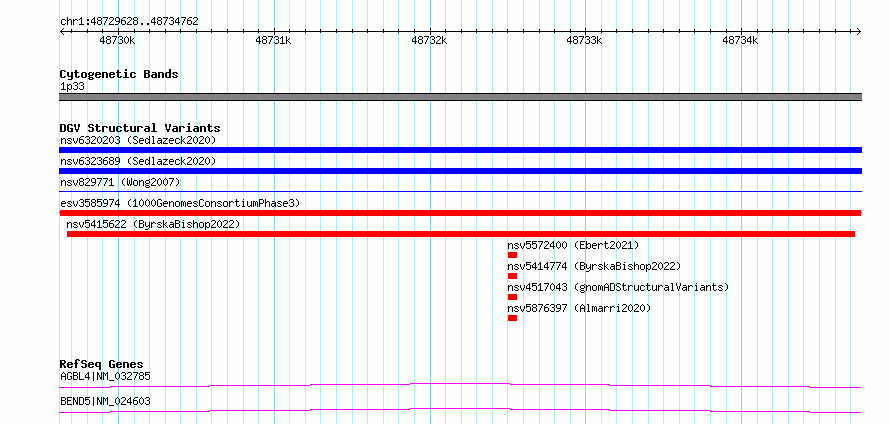Open nsv4517043 (gnomADStructuralVariants) label
Viewport: 890px width, 424px height.
(618, 287)
